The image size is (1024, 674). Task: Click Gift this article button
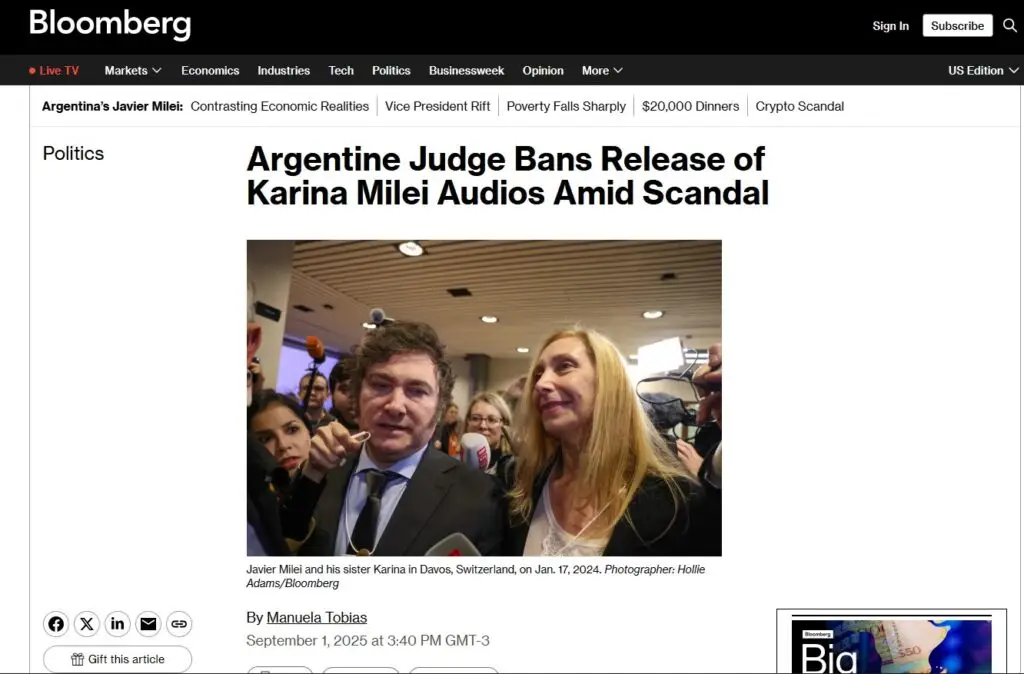(x=118, y=659)
